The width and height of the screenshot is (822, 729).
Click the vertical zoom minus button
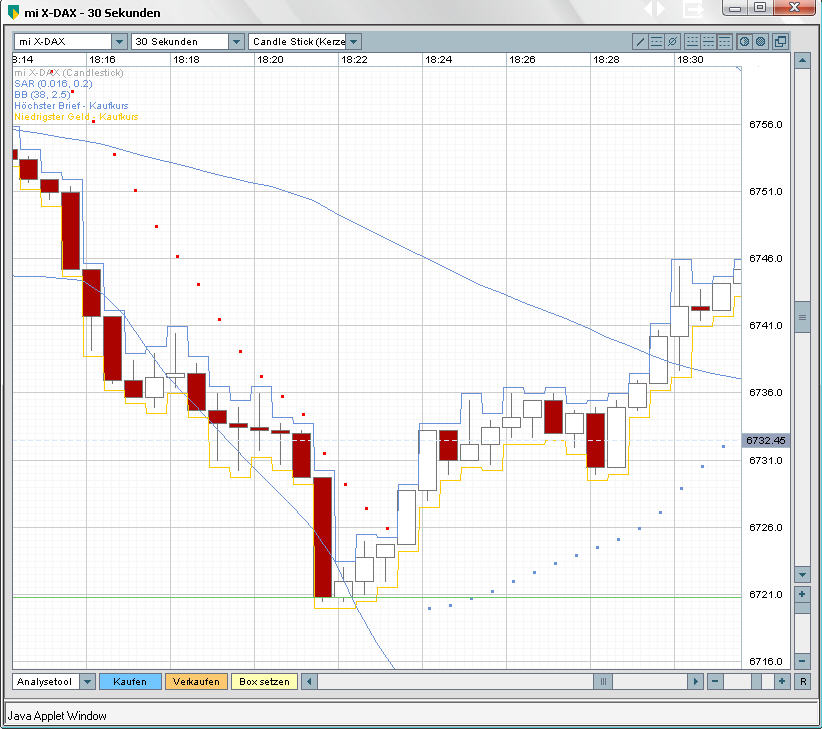point(802,661)
